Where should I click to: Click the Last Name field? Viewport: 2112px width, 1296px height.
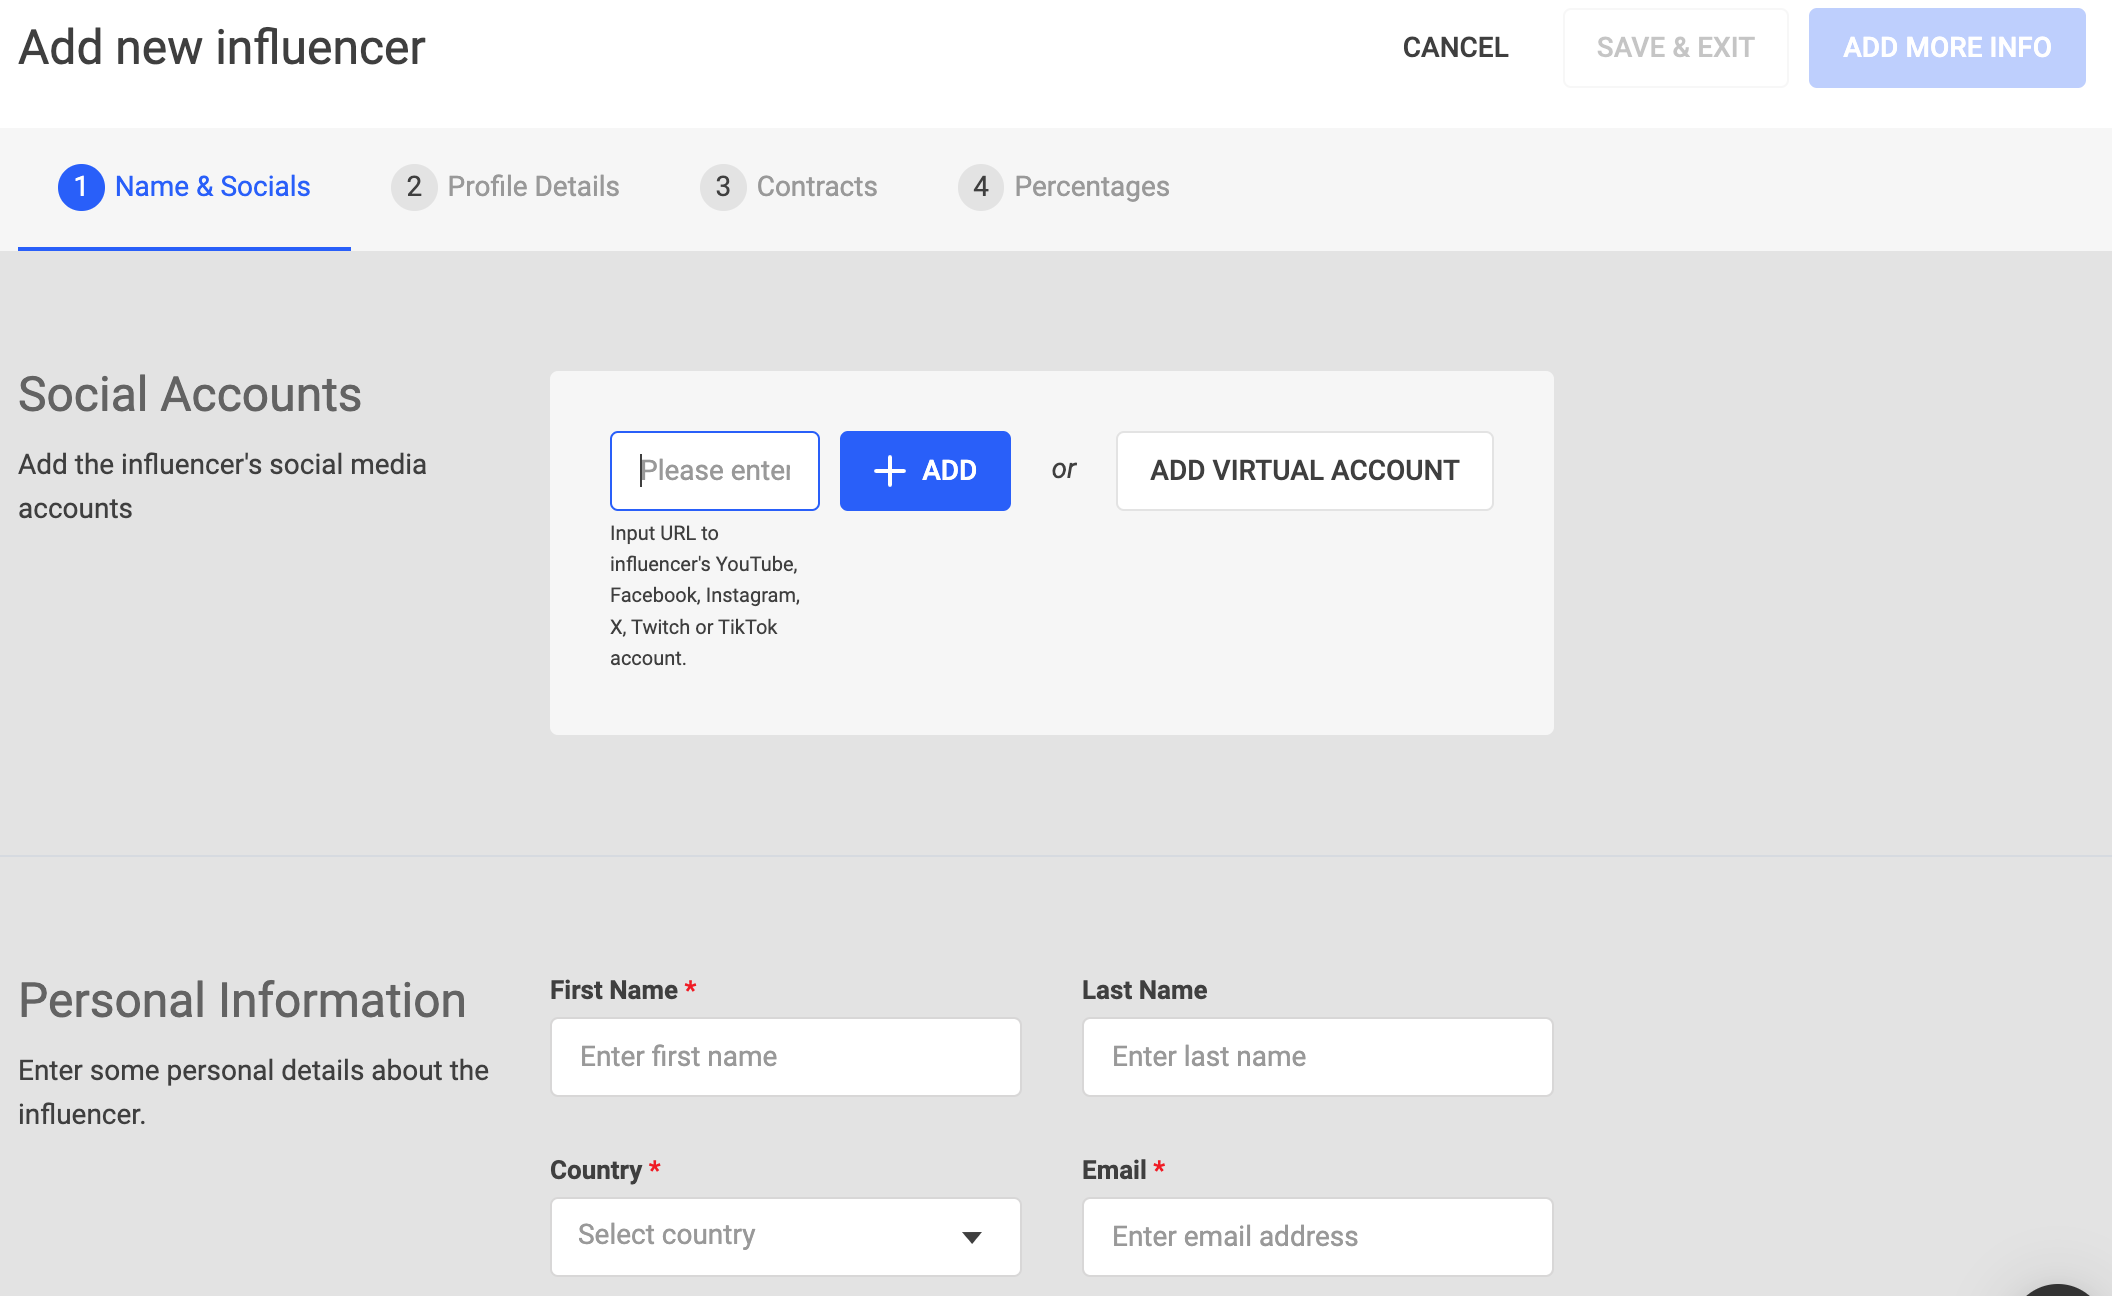(1317, 1057)
